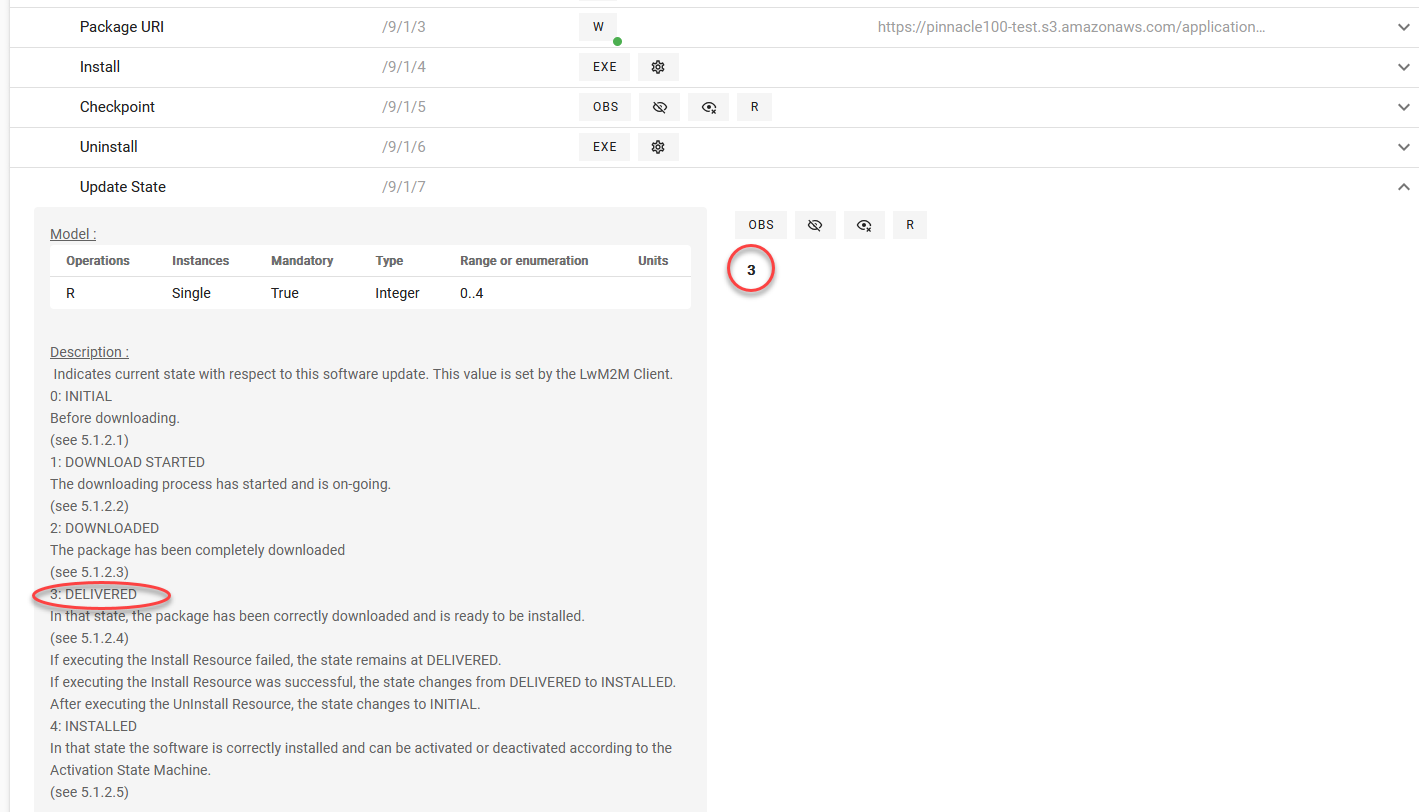The height and width of the screenshot is (812, 1419).
Task: Execute Install with the EXE button
Action: coord(604,67)
